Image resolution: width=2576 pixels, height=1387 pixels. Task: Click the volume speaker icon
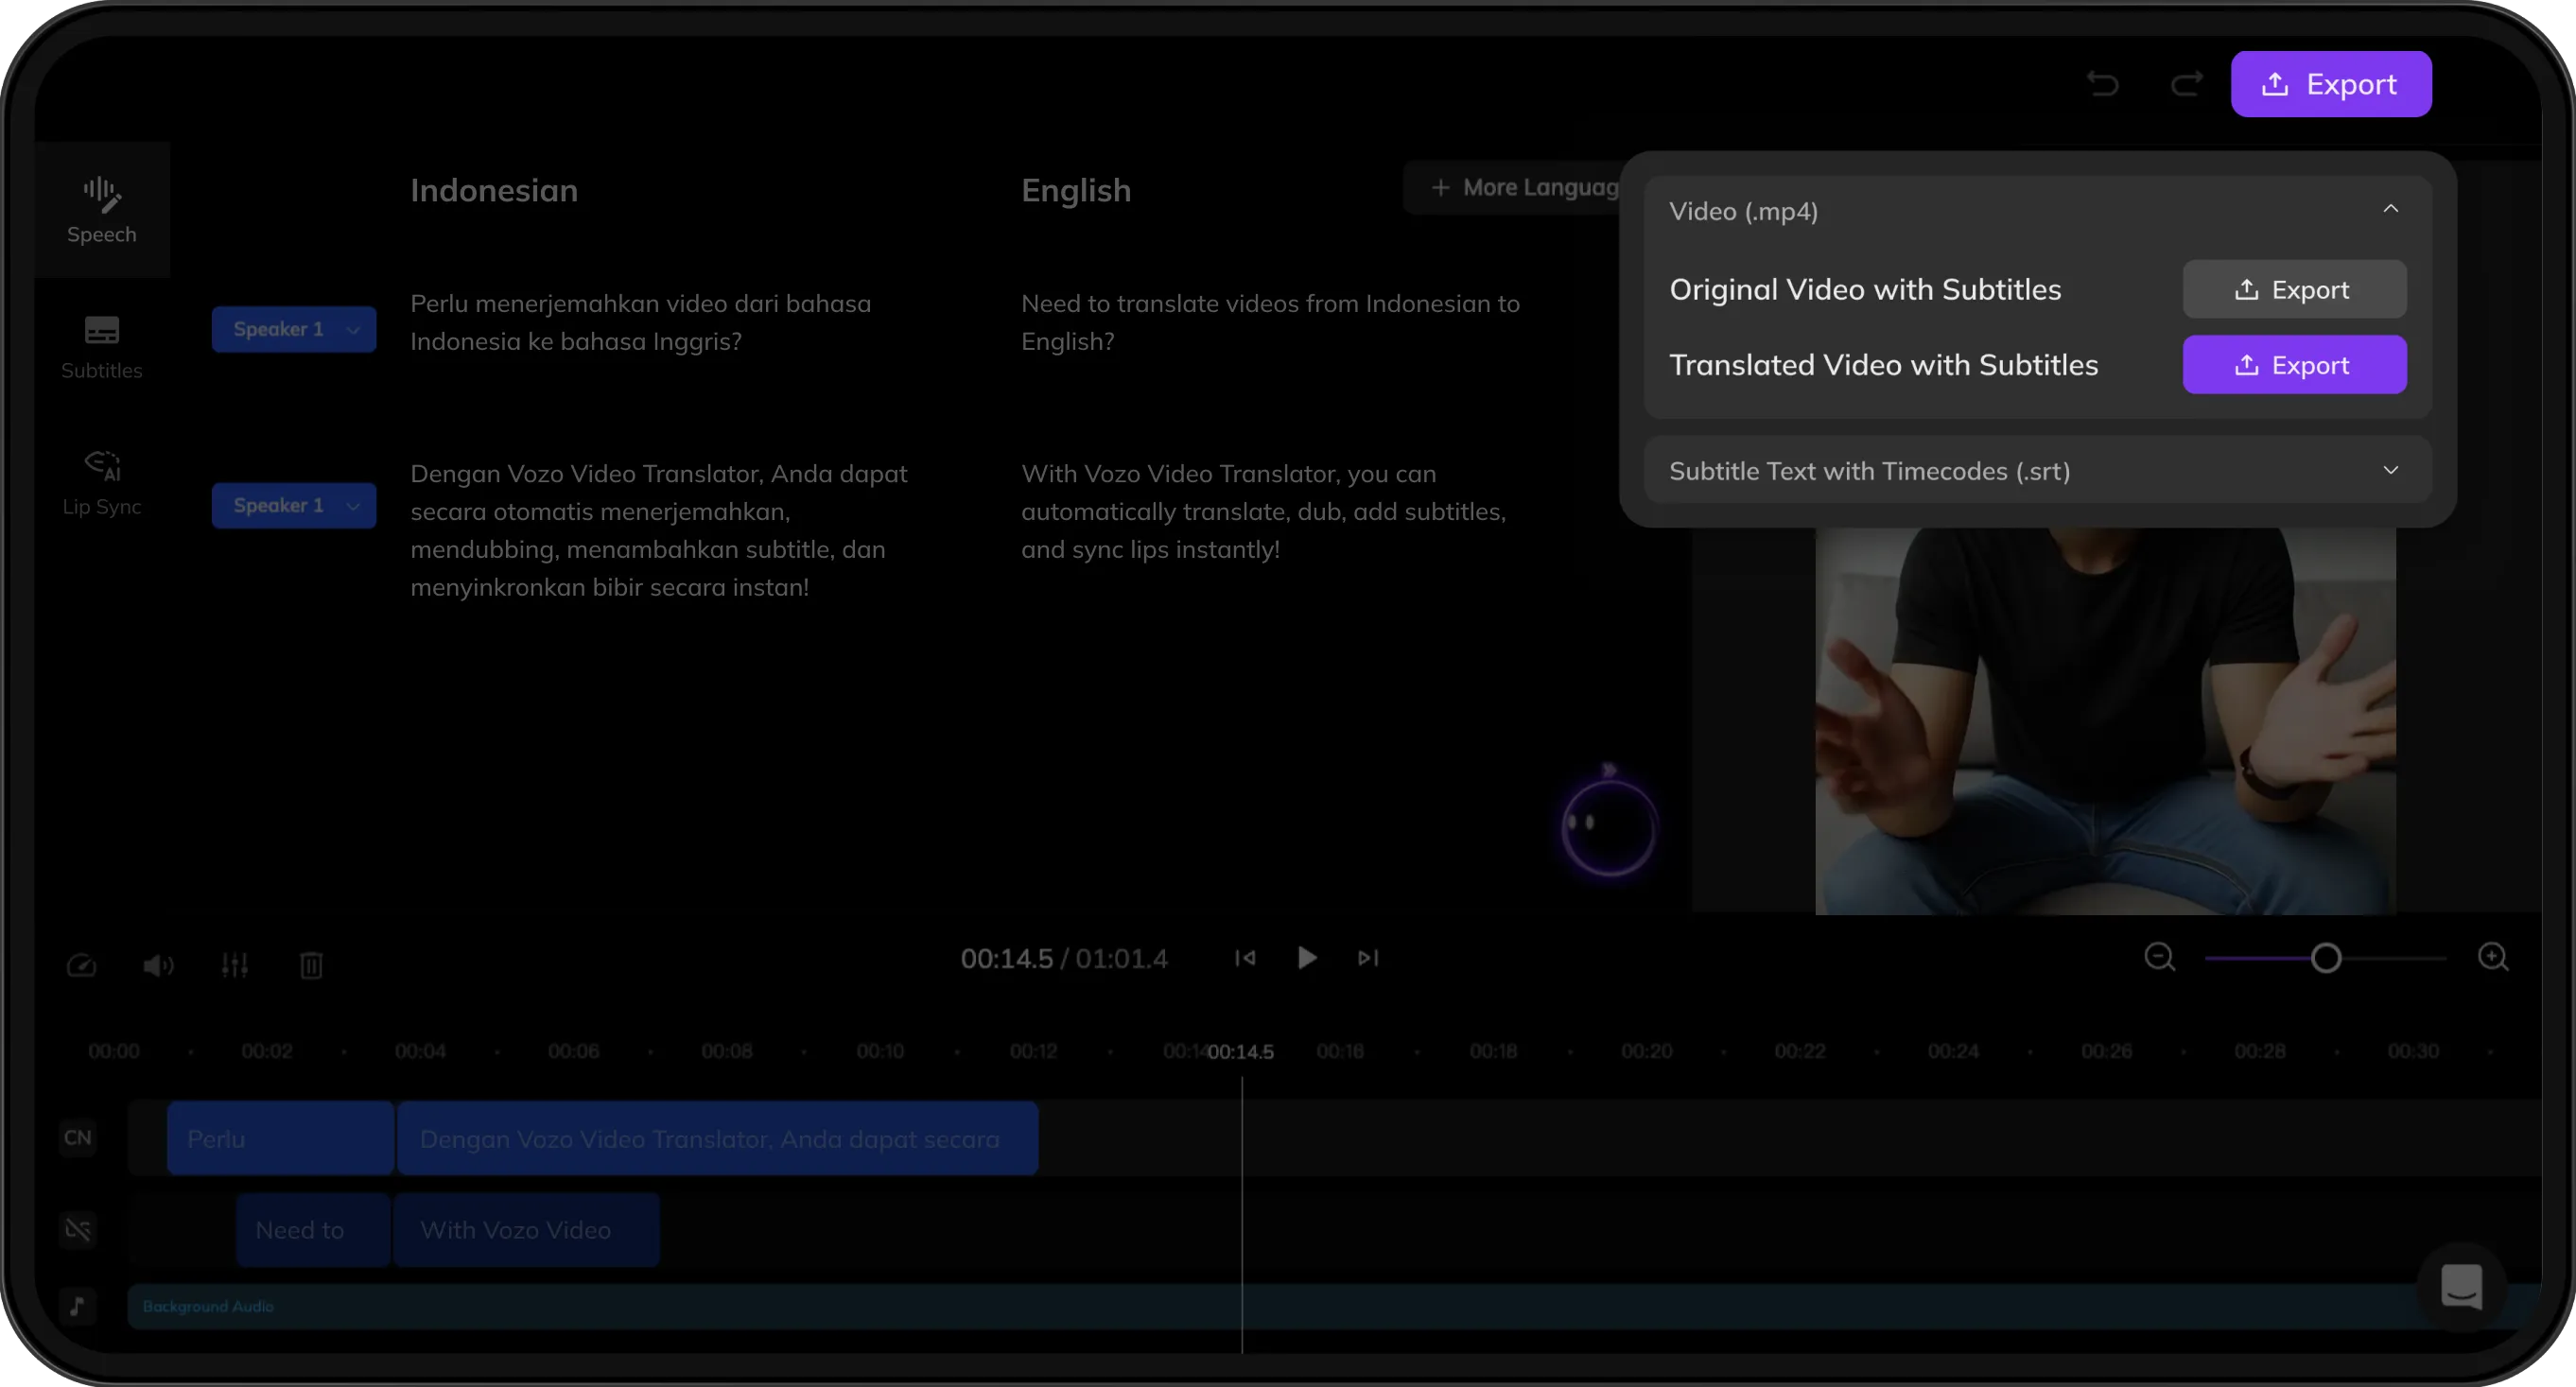[x=158, y=965]
